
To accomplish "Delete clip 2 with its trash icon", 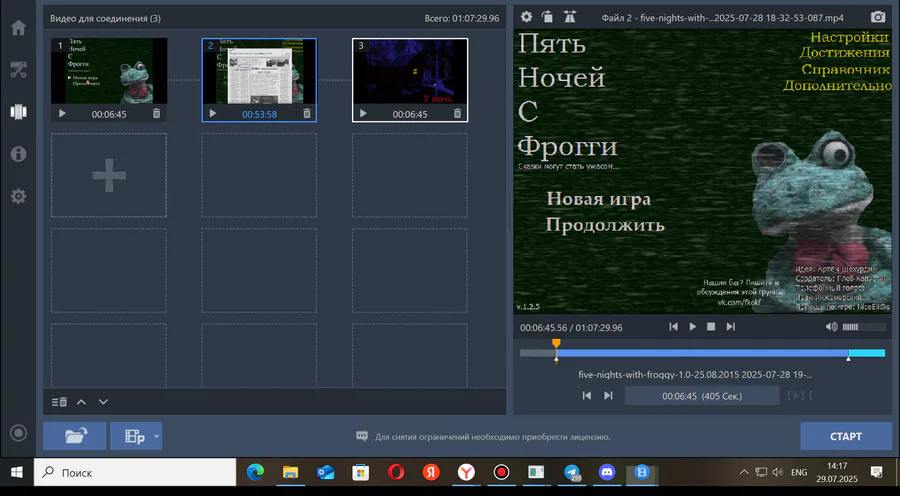I will coord(307,114).
